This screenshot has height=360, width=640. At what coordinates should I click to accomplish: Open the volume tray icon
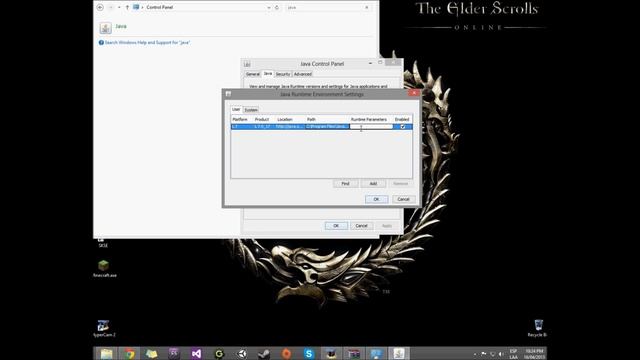(x=501, y=354)
